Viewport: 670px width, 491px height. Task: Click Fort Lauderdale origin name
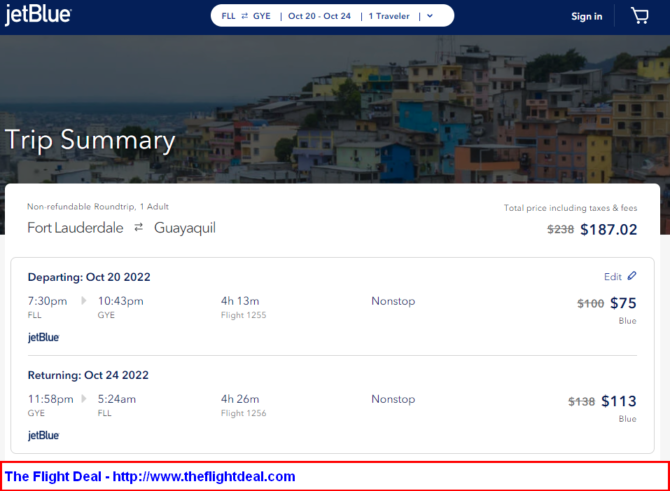coord(75,228)
